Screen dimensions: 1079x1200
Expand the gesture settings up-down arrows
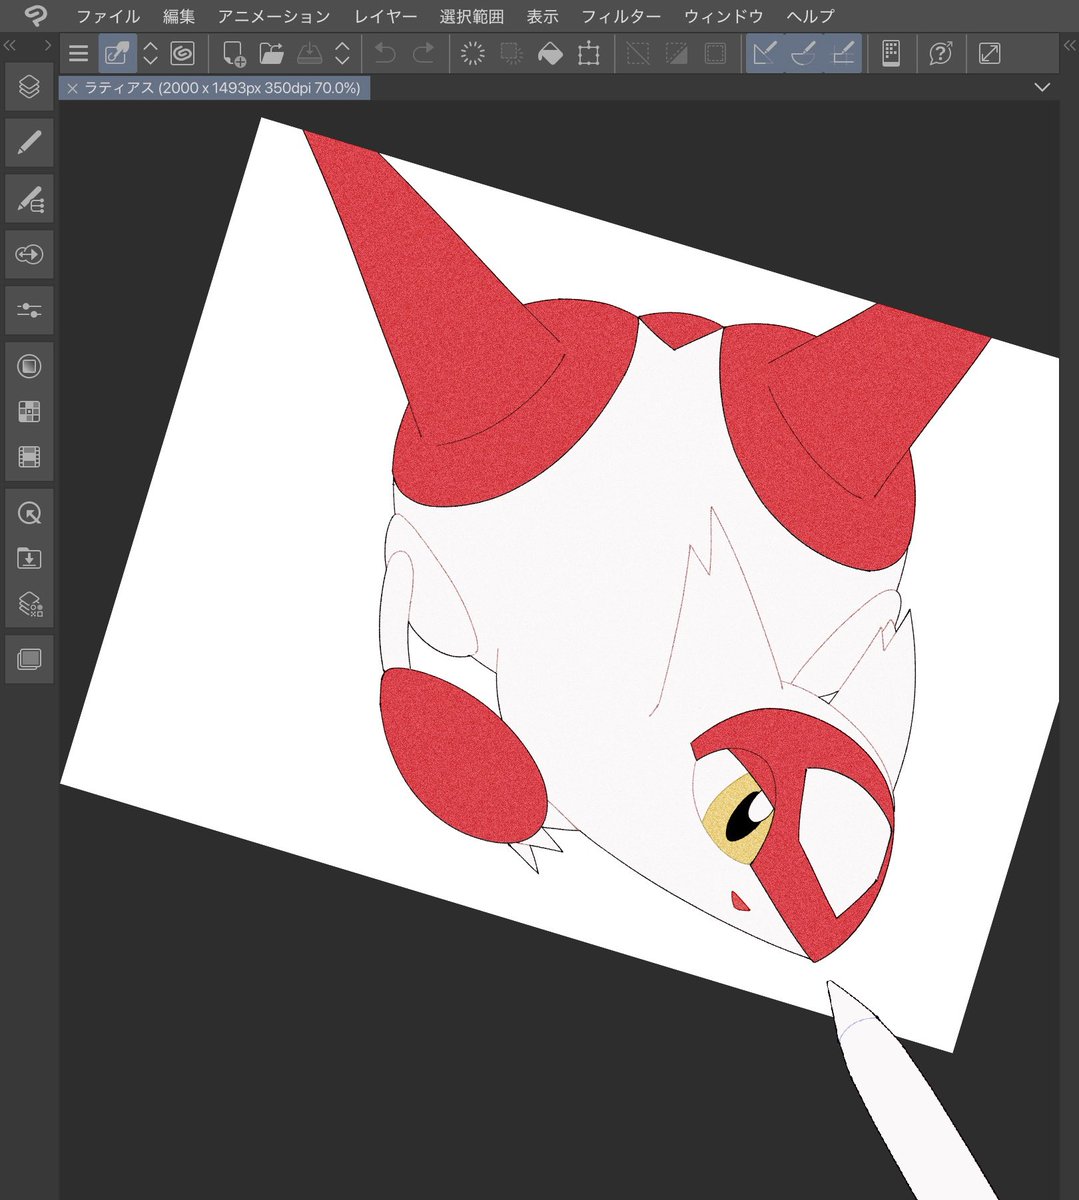click(150, 53)
